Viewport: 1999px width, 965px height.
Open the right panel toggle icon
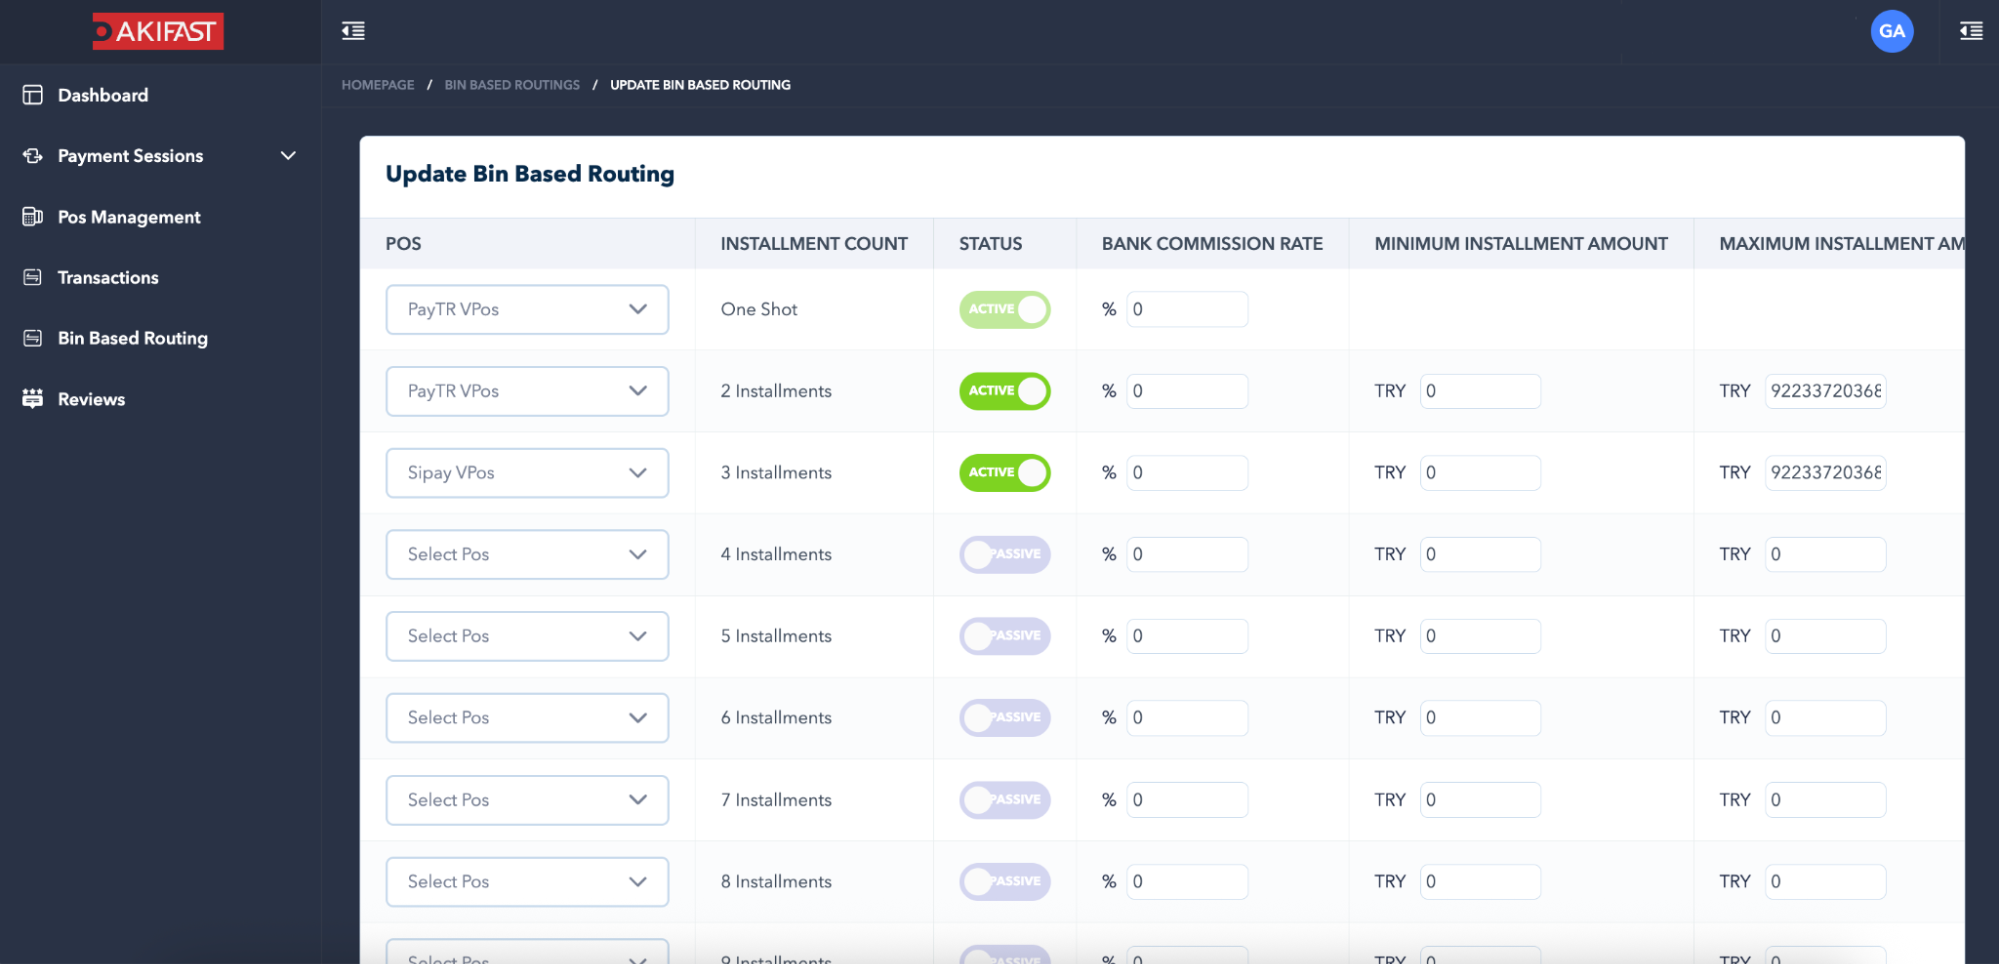[1971, 31]
